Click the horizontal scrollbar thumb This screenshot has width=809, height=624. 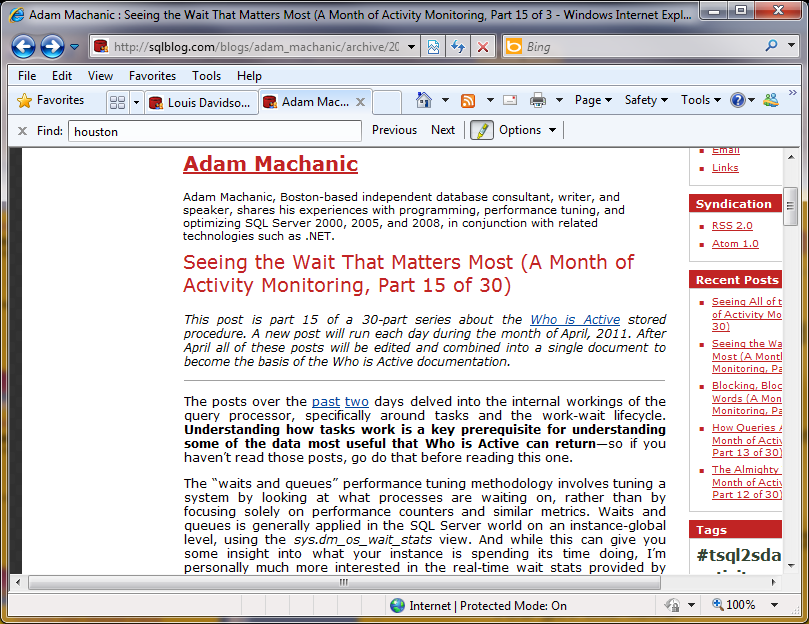click(x=344, y=583)
